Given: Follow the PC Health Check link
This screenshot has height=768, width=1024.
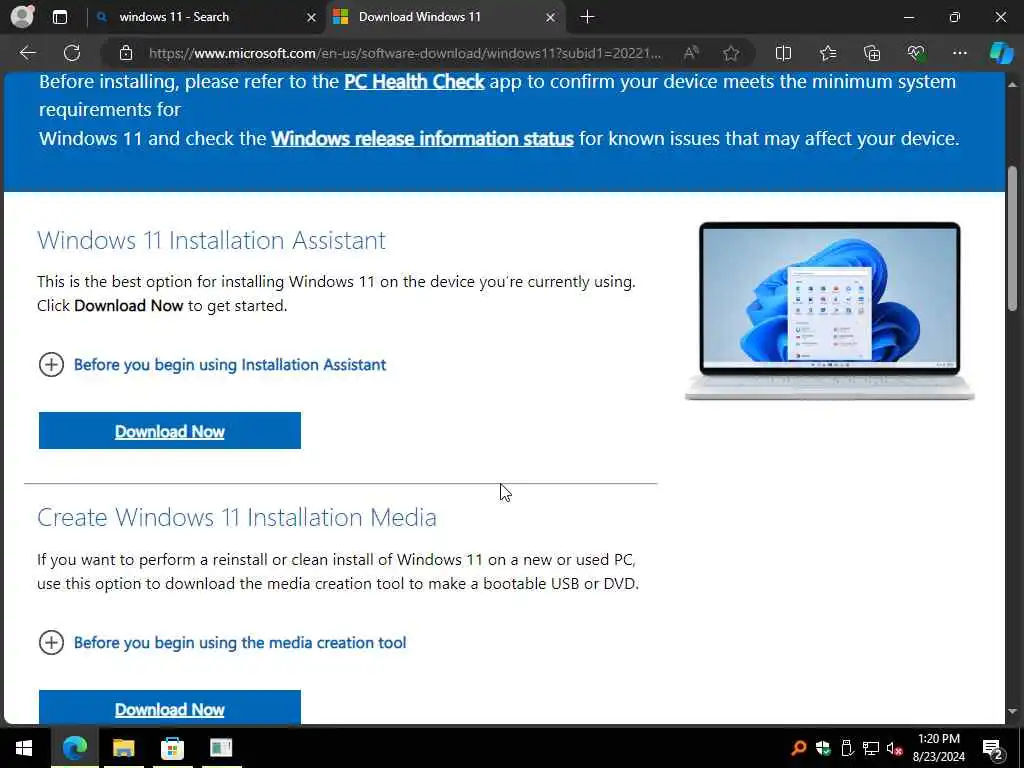Looking at the screenshot, I should [x=414, y=82].
